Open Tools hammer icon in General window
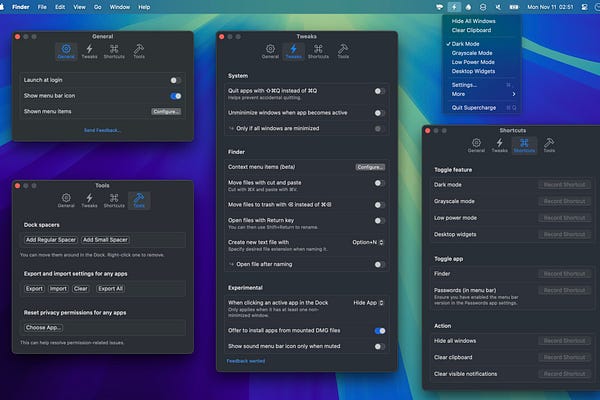Viewport: 600px width, 400px height. tap(139, 51)
